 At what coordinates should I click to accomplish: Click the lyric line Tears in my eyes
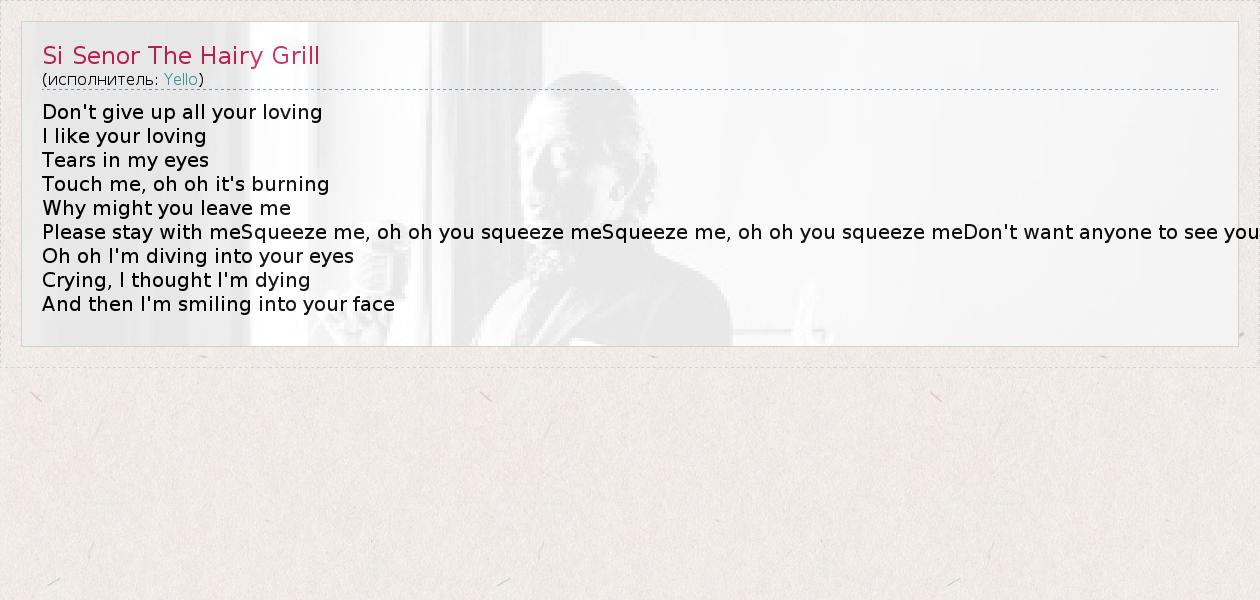125,160
